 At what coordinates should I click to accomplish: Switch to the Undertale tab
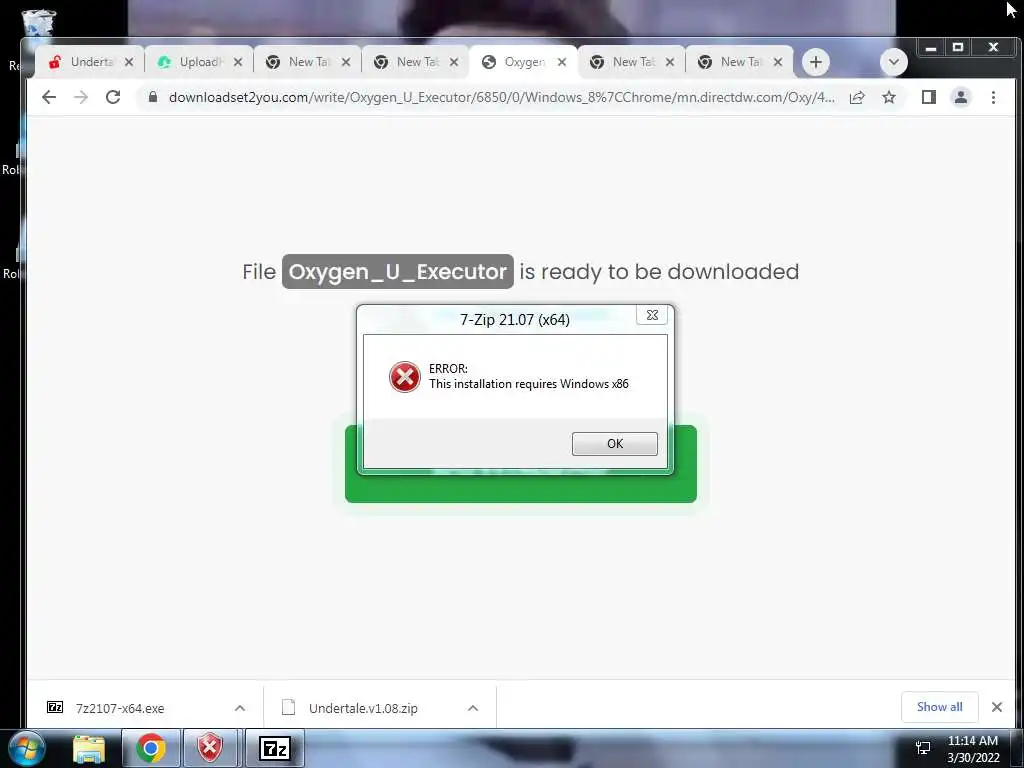click(x=89, y=62)
